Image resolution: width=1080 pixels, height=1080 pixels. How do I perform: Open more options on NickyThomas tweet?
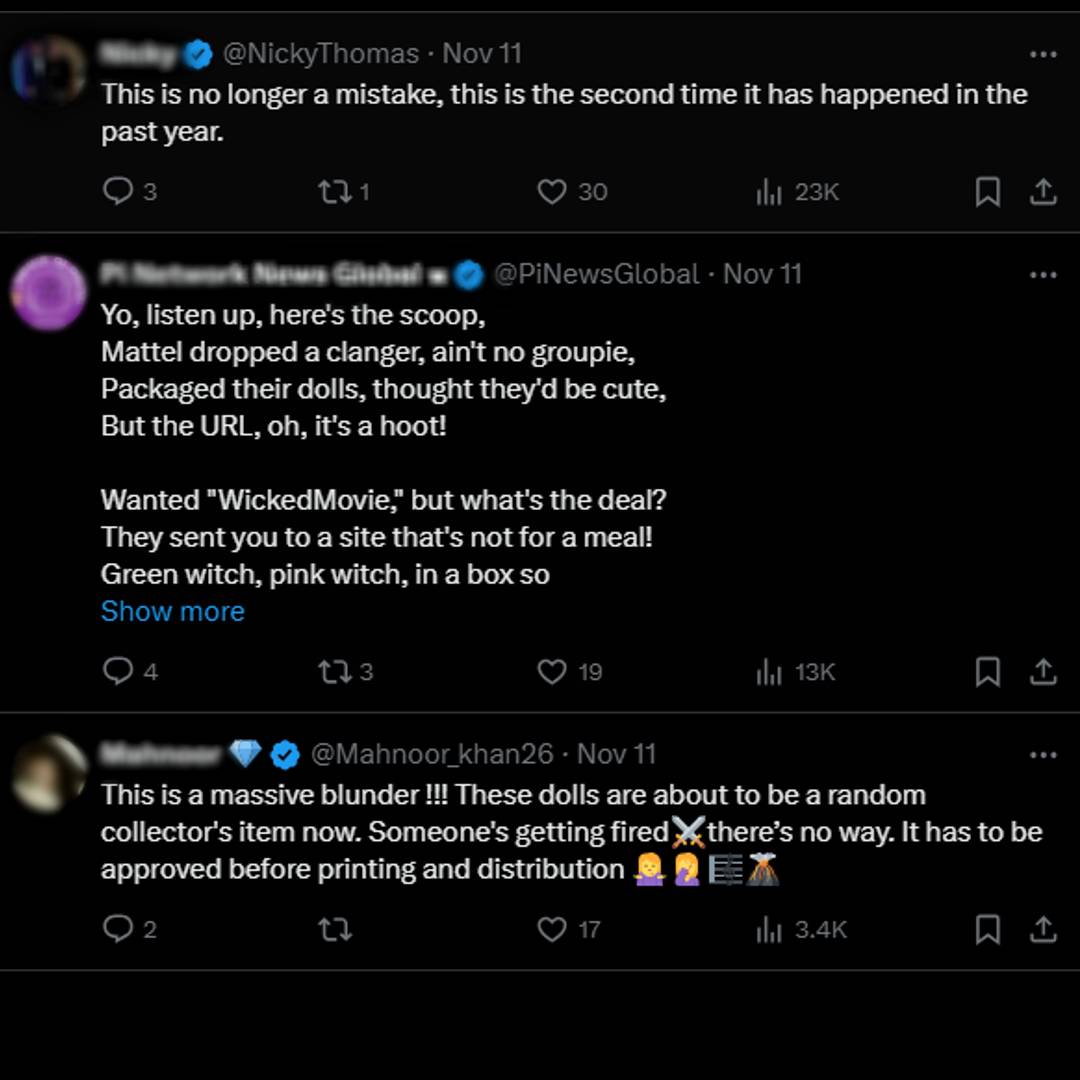(1043, 54)
